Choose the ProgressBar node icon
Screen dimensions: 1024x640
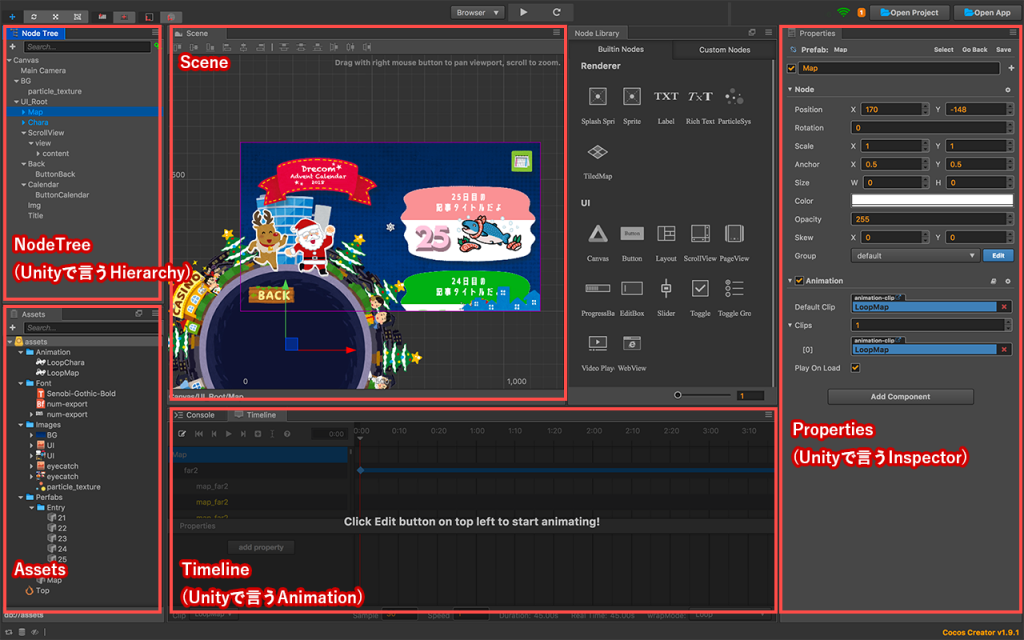coord(597,288)
